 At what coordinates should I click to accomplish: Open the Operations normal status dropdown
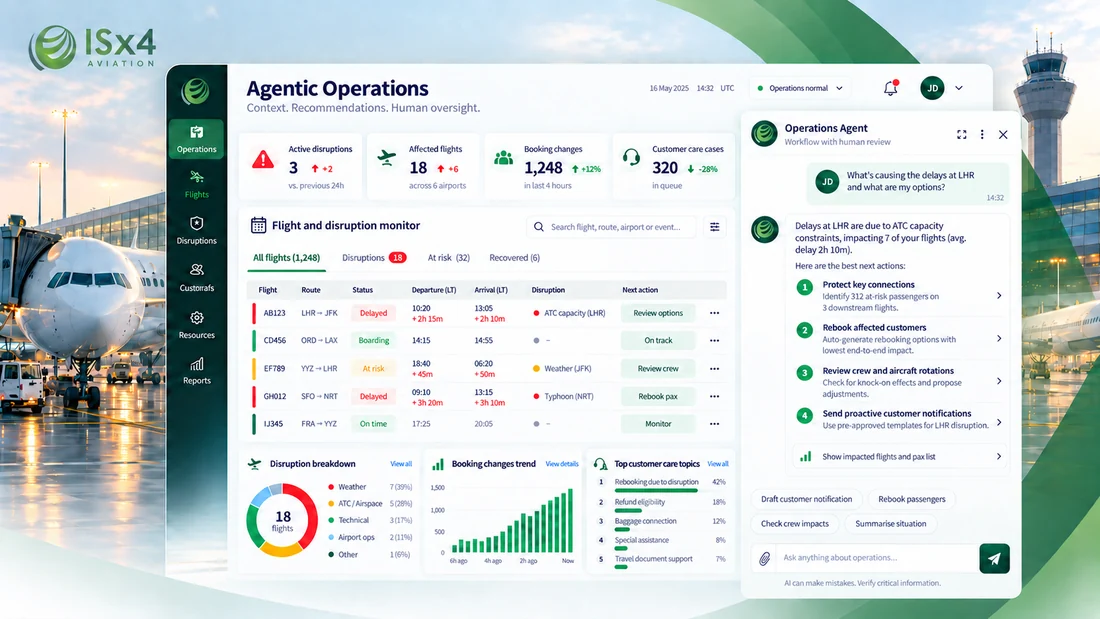click(x=800, y=88)
